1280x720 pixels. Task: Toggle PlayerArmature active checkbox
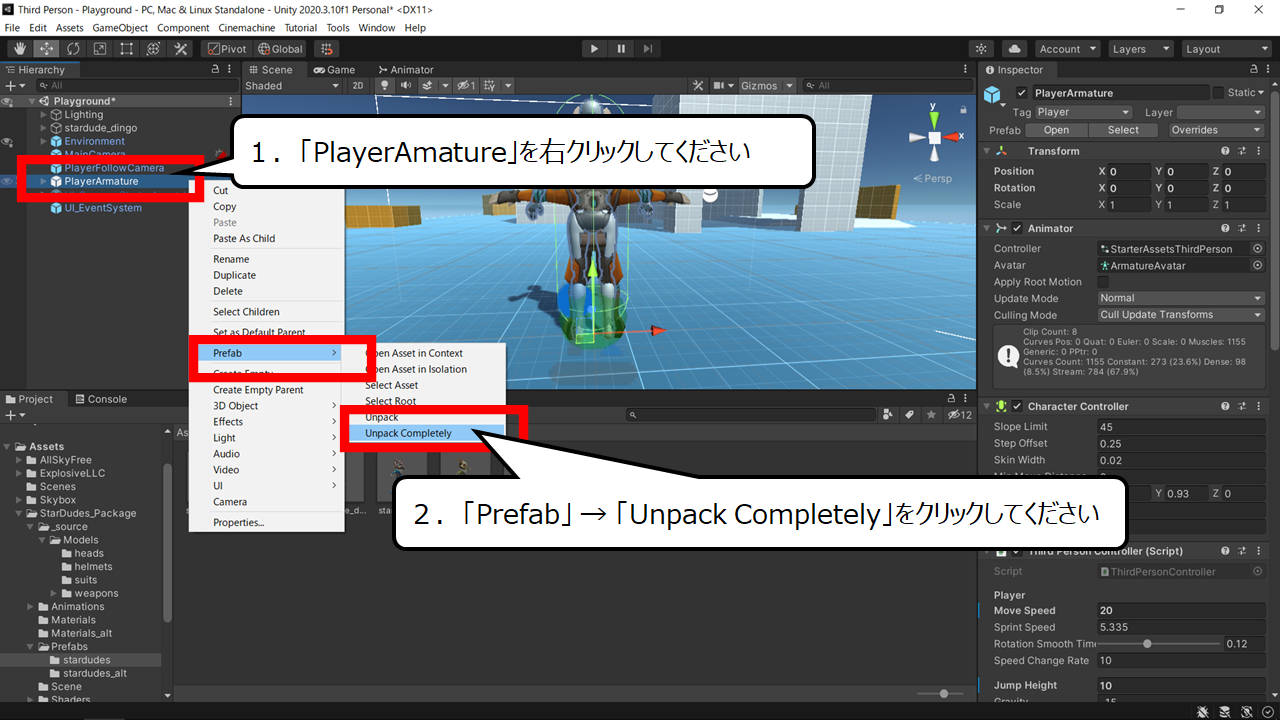[x=1021, y=93]
